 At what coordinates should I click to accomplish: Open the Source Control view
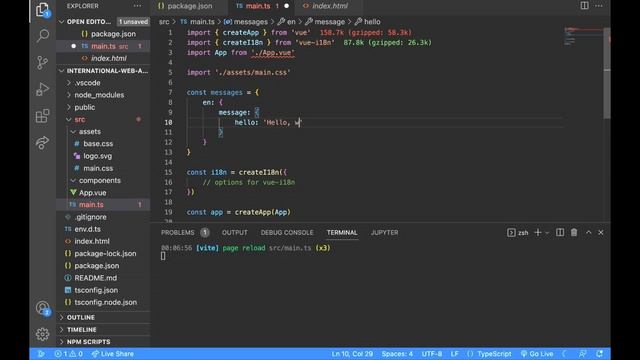click(42, 62)
